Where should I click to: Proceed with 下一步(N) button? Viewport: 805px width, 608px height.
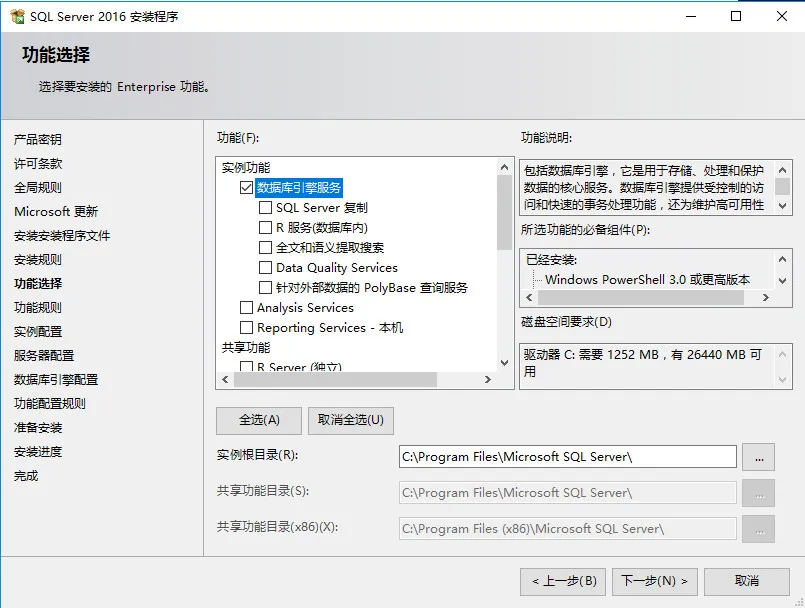point(655,581)
